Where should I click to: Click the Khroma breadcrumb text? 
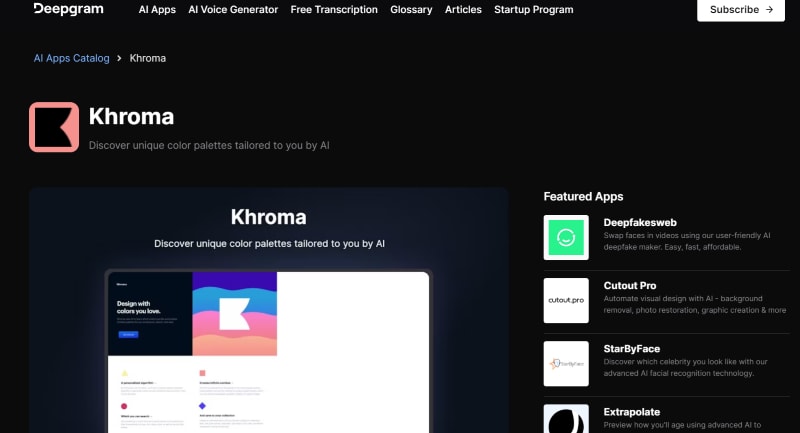click(x=147, y=58)
